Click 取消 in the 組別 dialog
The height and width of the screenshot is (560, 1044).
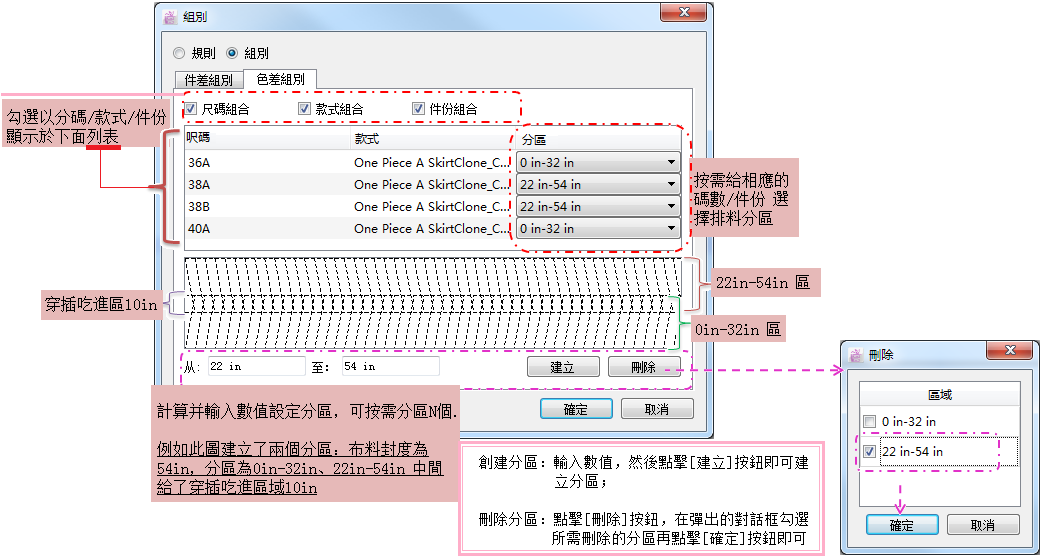pyautogui.click(x=656, y=409)
